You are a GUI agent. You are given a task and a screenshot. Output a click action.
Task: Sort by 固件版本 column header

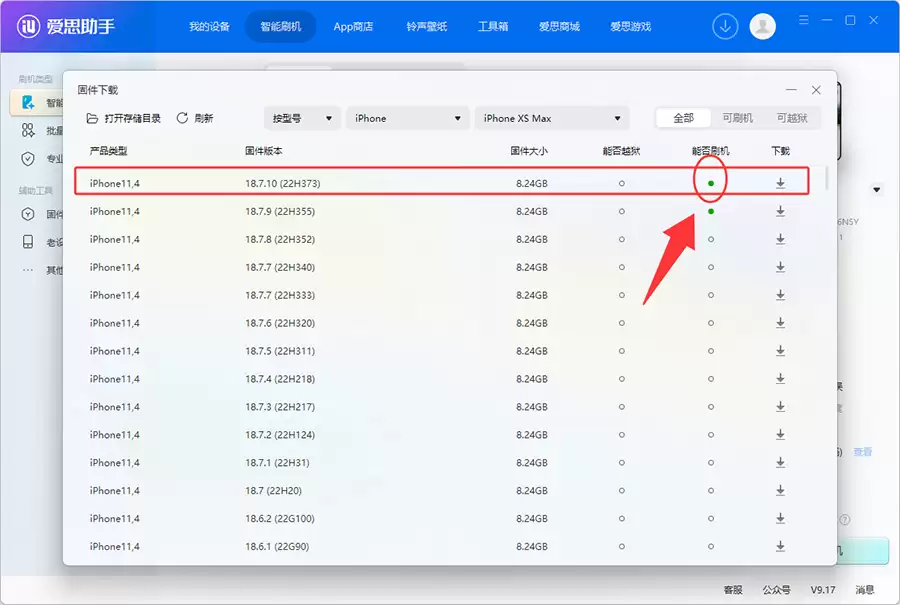click(x=263, y=151)
